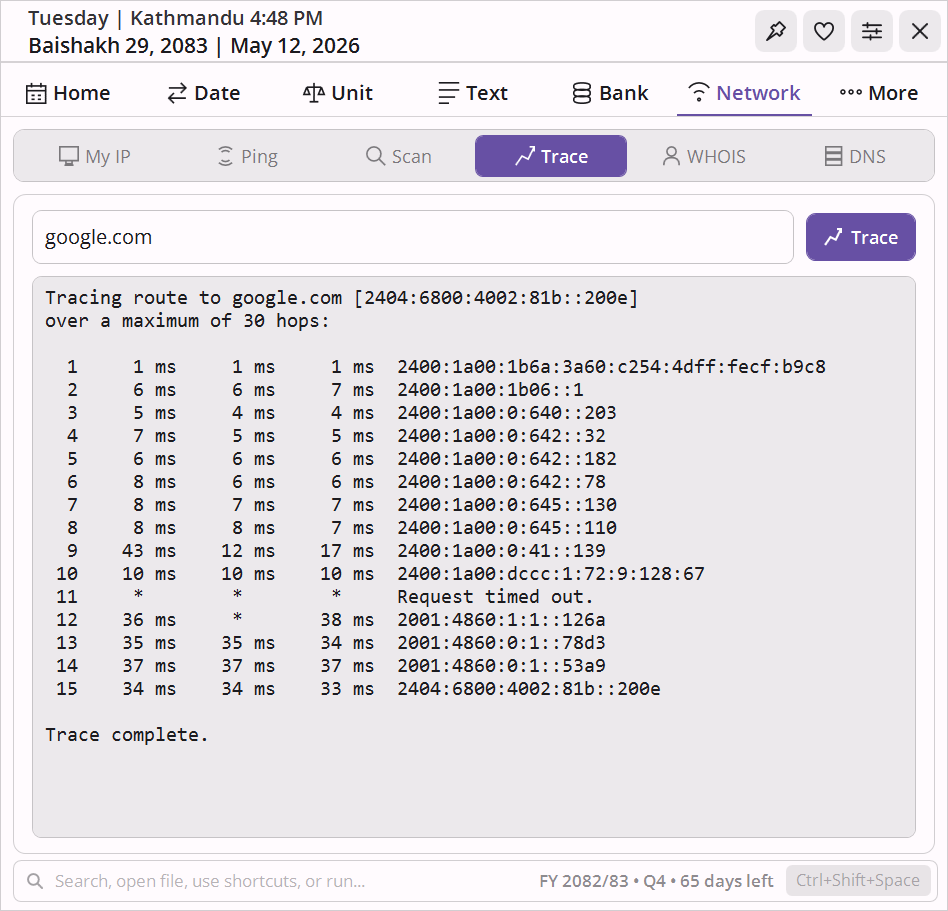Screen dimensions: 948x911
Task: Open the Home tab
Action: tap(68, 93)
